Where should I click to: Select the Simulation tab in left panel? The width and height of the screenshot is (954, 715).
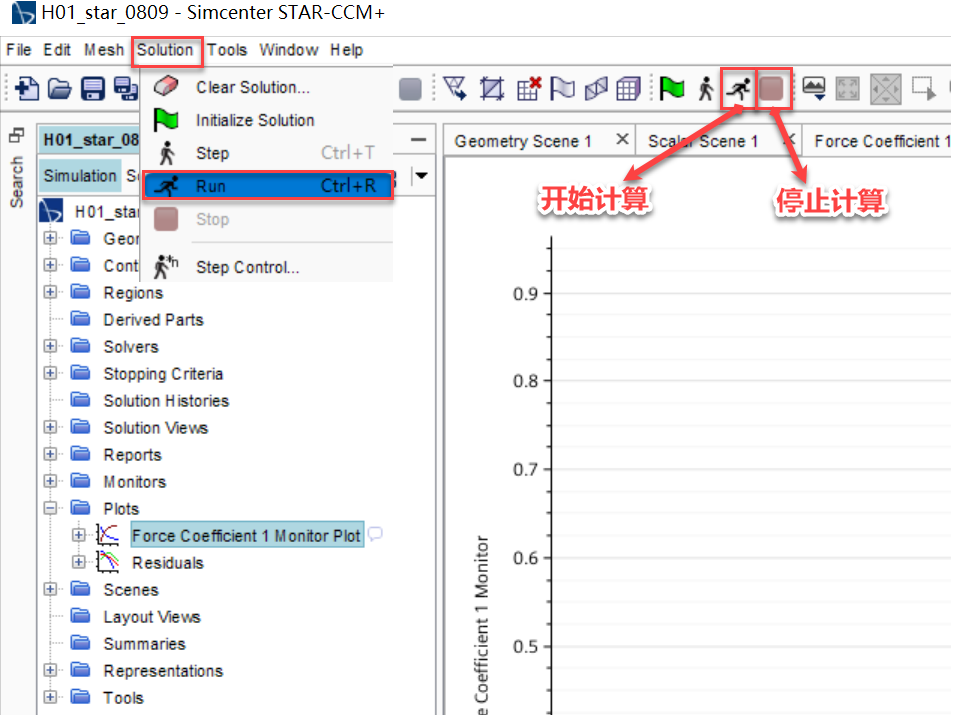(x=80, y=176)
